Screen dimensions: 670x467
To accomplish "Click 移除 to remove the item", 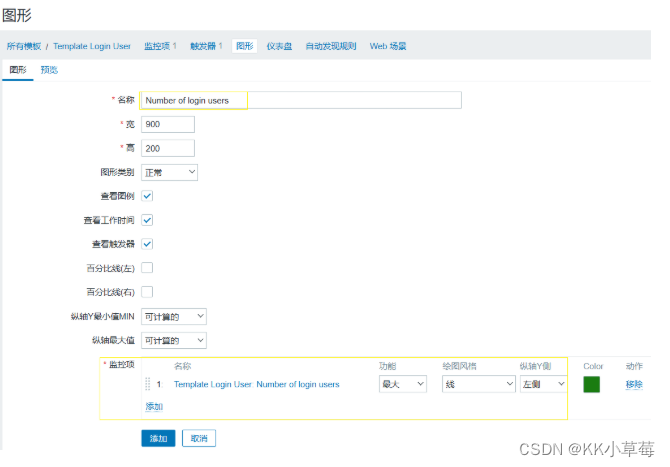I will pyautogui.click(x=634, y=384).
